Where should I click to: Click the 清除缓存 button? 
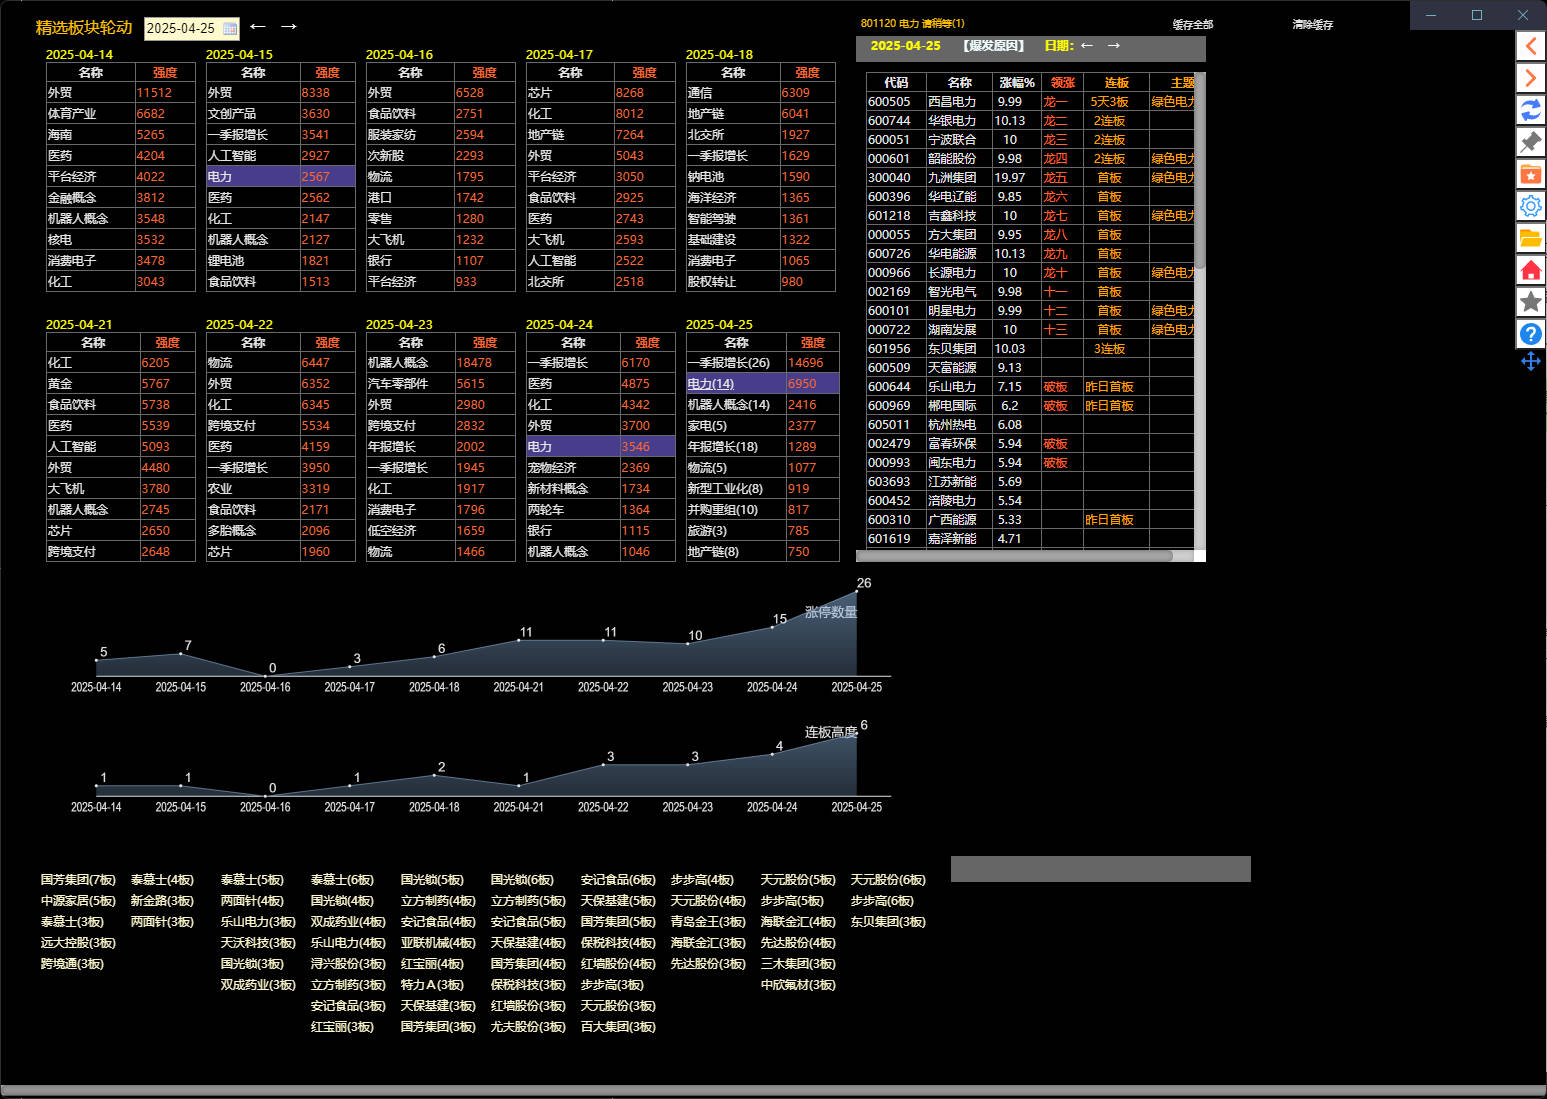point(1312,25)
